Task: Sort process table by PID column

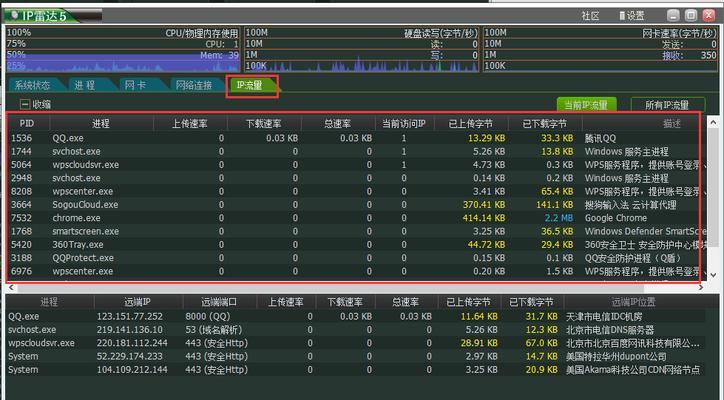Action: tap(27, 123)
